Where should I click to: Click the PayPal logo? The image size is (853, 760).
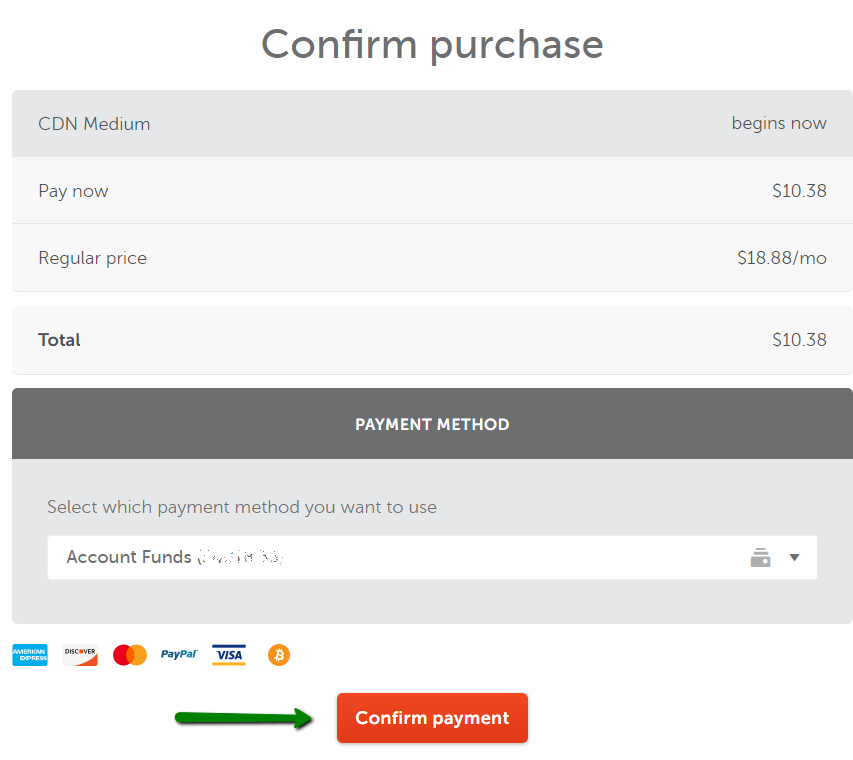(179, 654)
